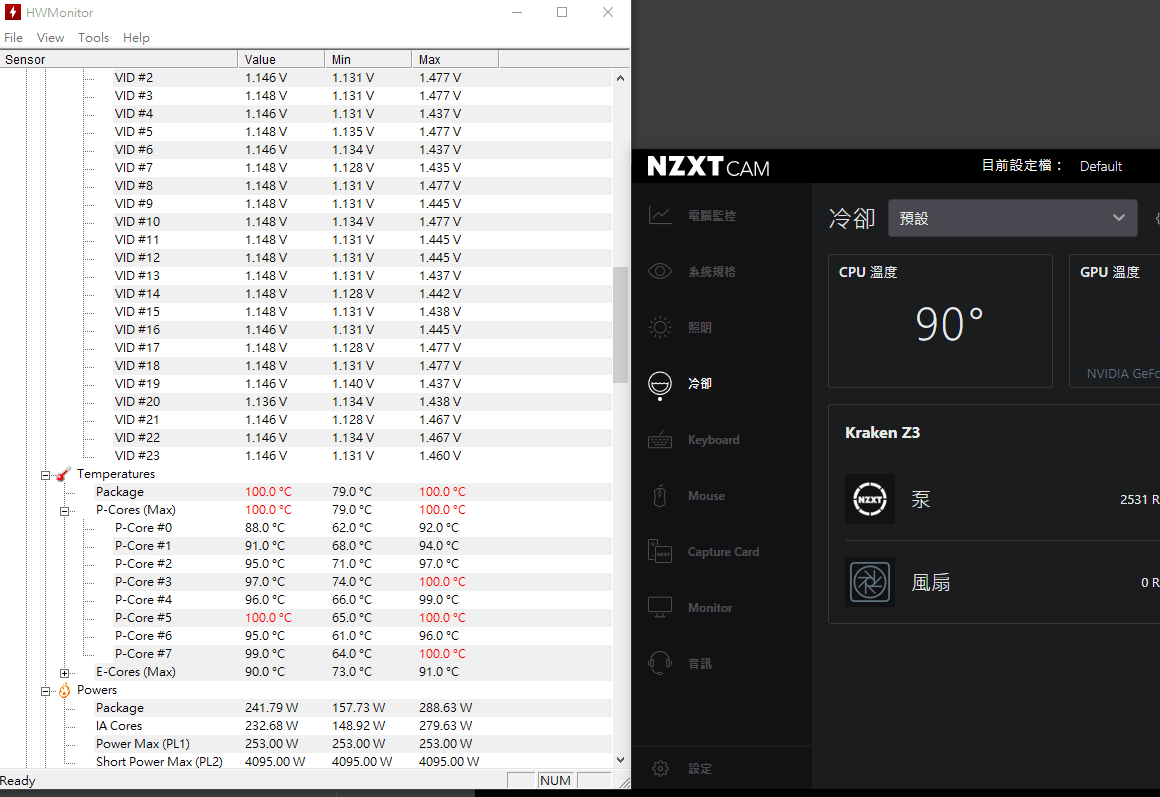Open the cooling profile preset dropdown

(1012, 218)
